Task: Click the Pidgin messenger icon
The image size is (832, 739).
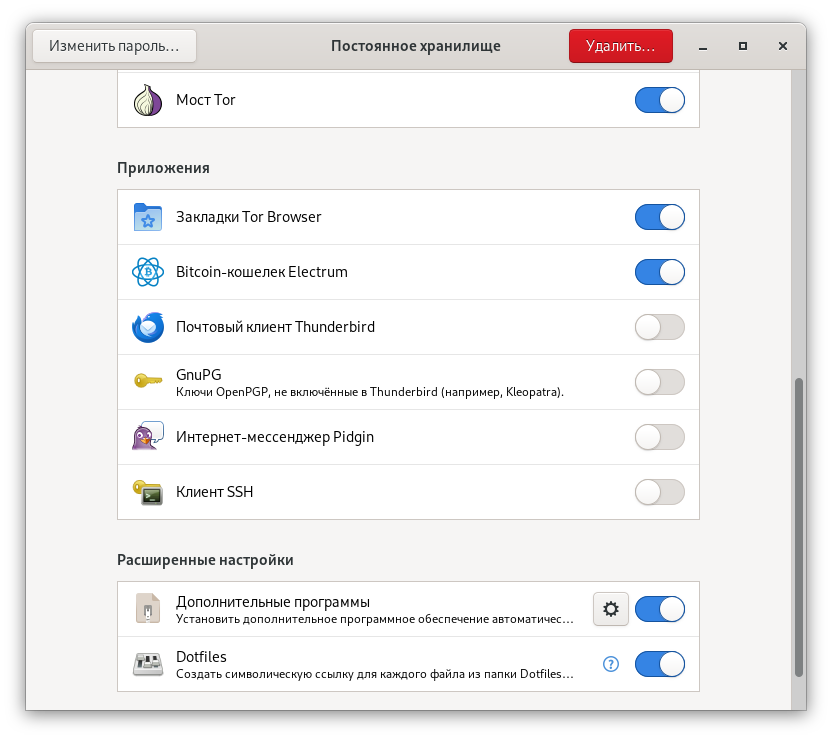Action: (148, 437)
